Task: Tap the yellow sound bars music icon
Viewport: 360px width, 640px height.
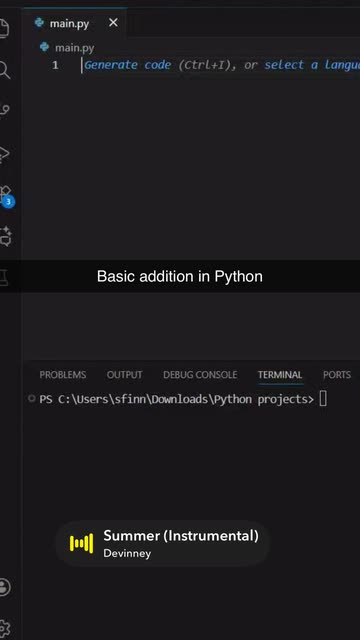Action: 81,543
